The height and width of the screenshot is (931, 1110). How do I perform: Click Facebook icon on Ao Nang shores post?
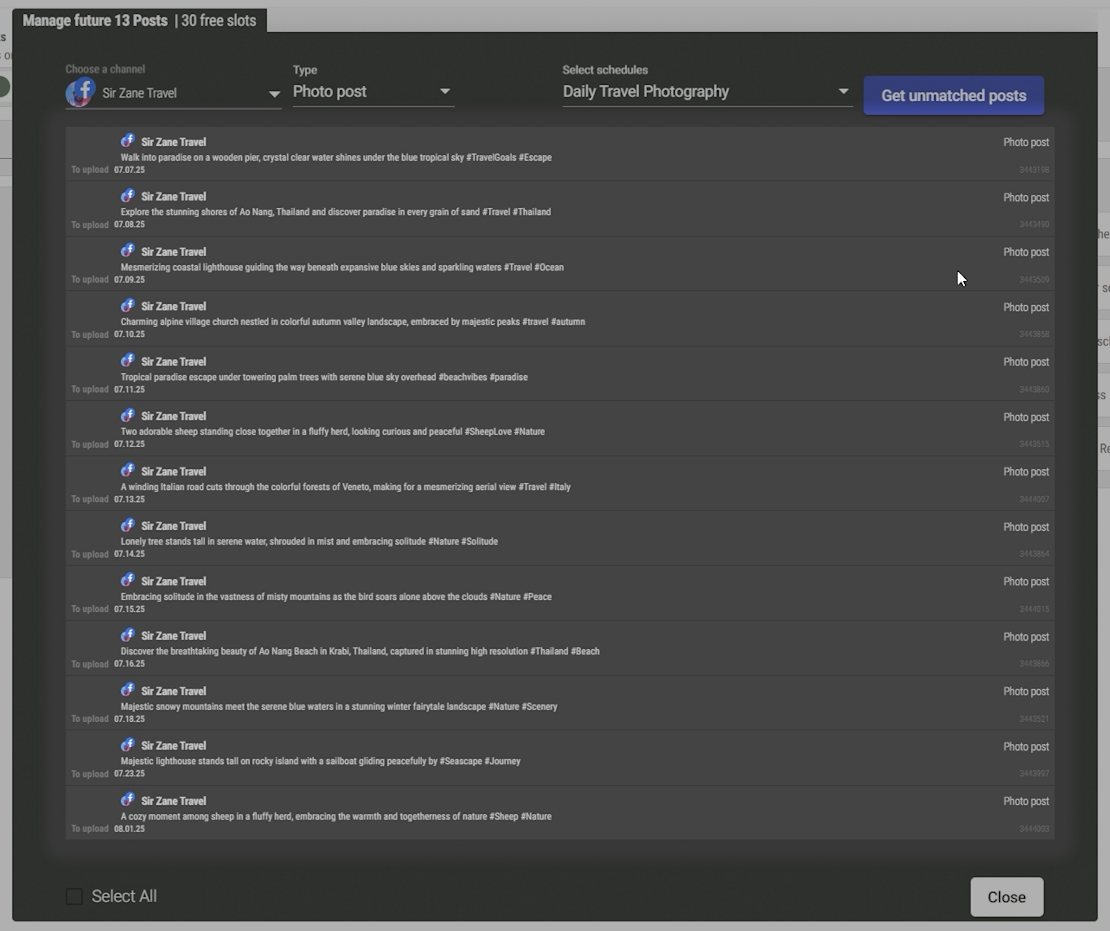pyautogui.click(x=128, y=196)
